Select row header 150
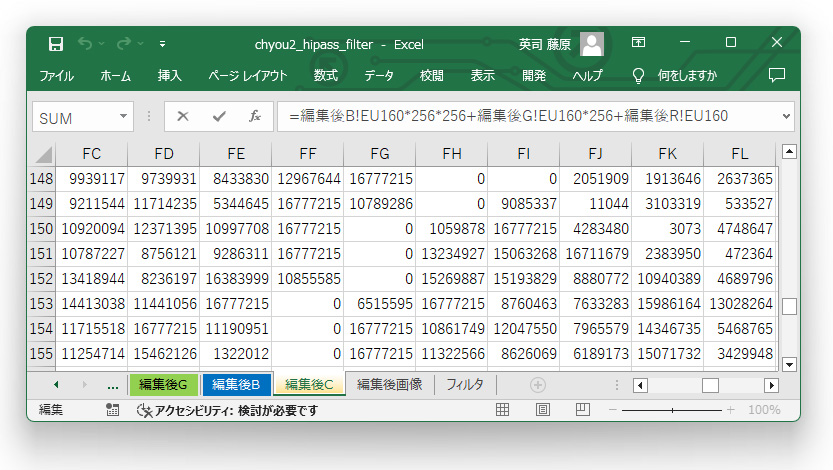The width and height of the screenshot is (833, 470). pyautogui.click(x=41, y=229)
